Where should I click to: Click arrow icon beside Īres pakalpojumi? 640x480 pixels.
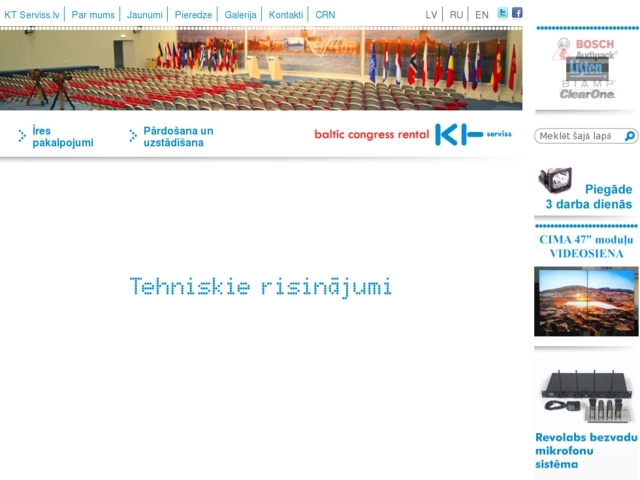coord(22,136)
